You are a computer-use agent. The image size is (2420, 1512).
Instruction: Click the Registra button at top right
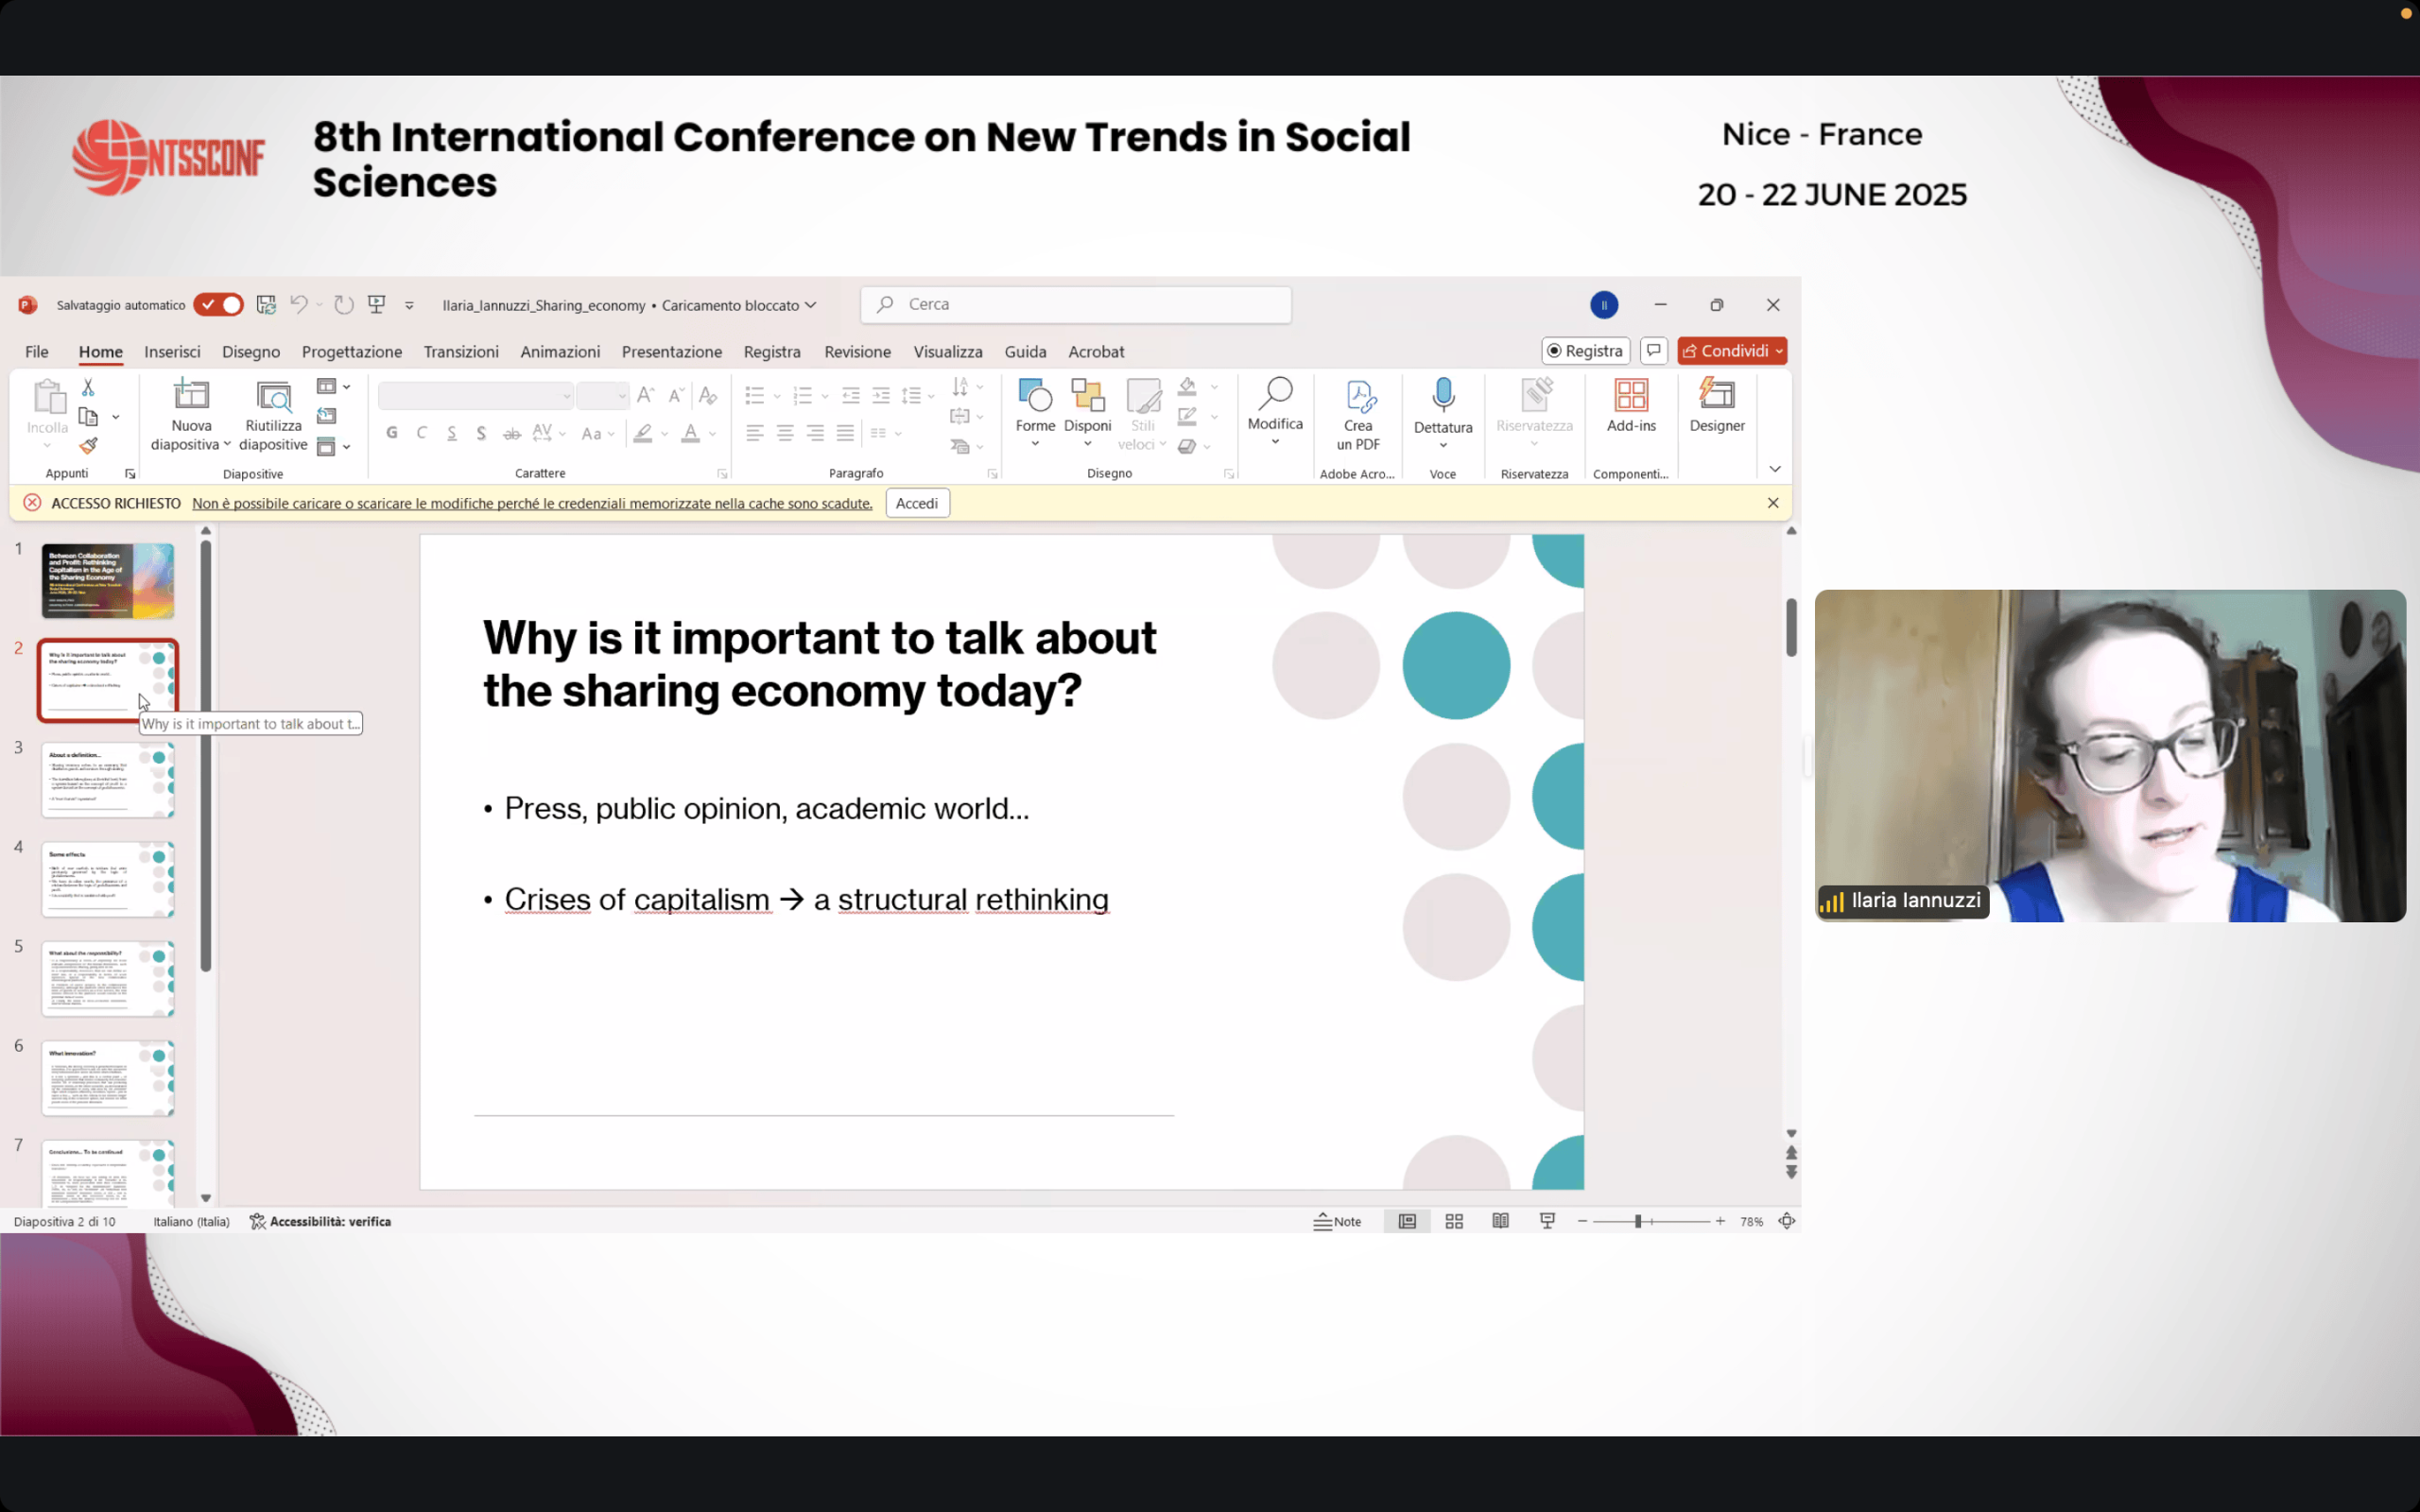(x=1585, y=351)
